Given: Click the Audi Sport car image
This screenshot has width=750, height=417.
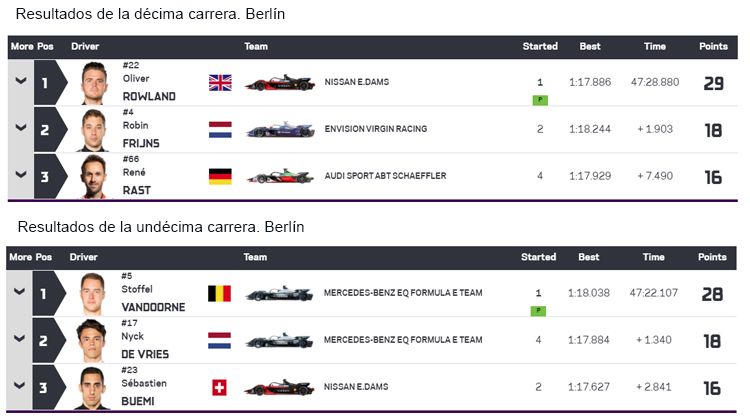Looking at the screenshot, I should [x=280, y=176].
